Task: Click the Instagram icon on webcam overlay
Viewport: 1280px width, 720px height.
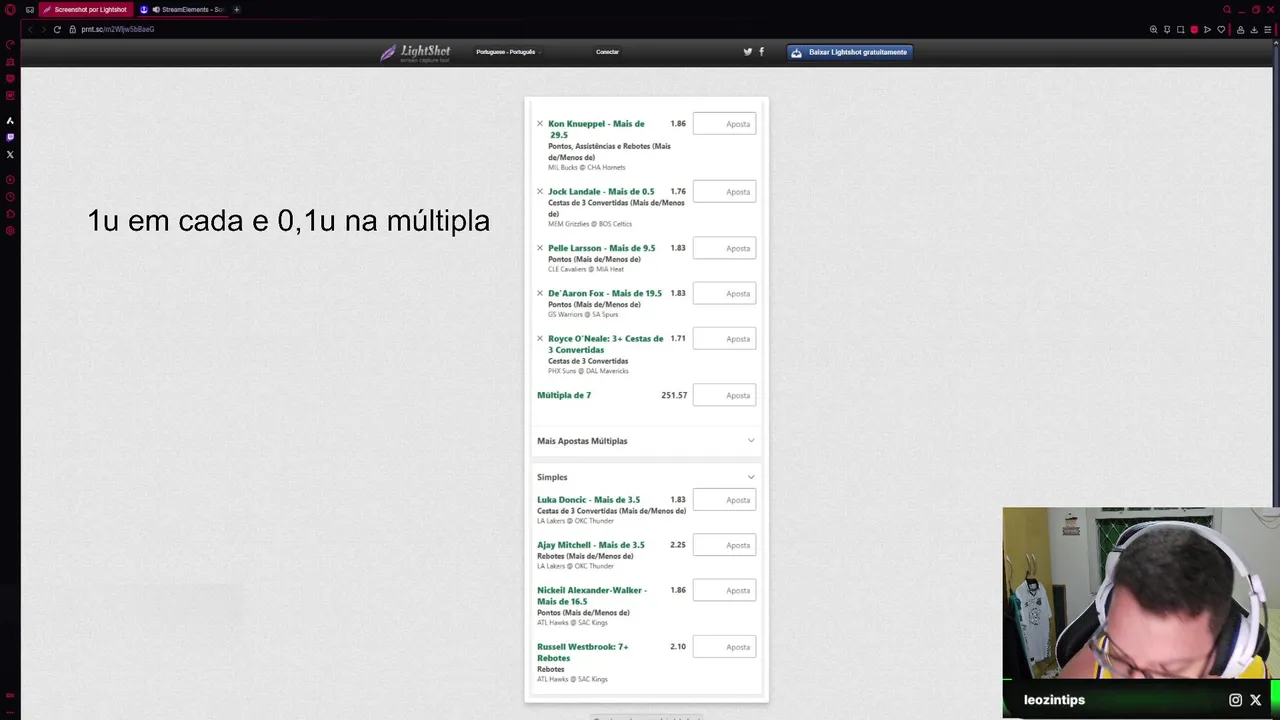Action: click(x=1235, y=700)
